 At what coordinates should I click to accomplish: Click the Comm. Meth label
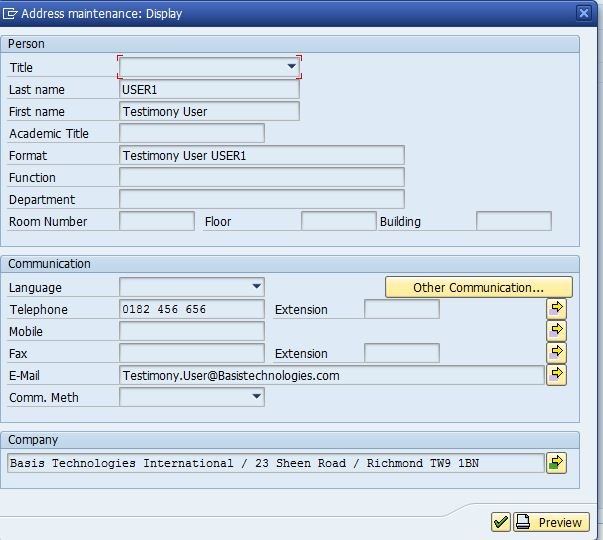coord(43,397)
